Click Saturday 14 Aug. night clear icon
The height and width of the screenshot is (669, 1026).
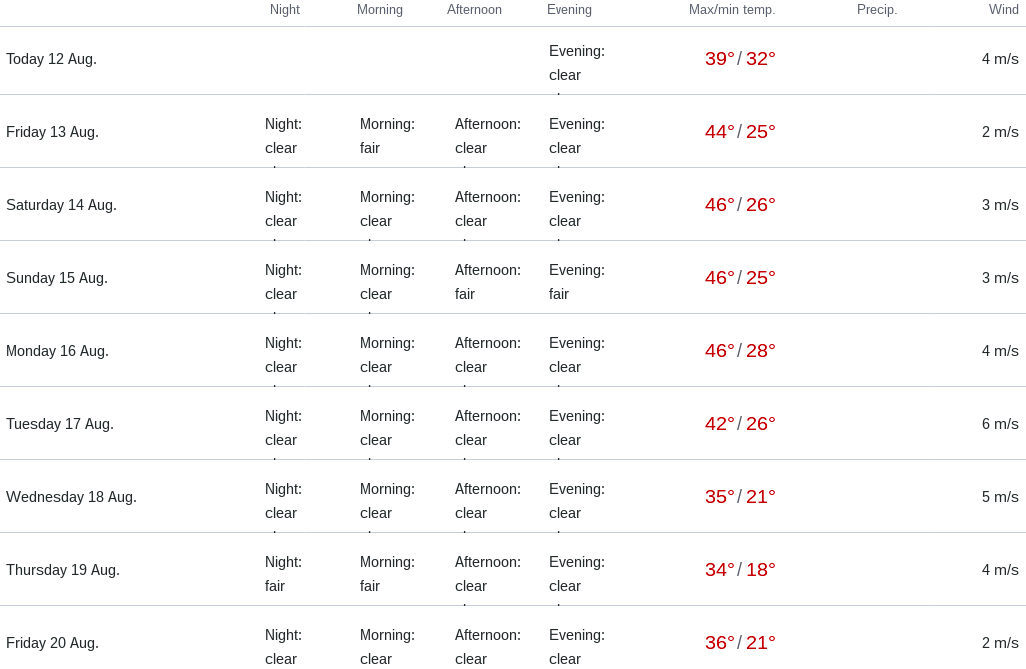[283, 209]
